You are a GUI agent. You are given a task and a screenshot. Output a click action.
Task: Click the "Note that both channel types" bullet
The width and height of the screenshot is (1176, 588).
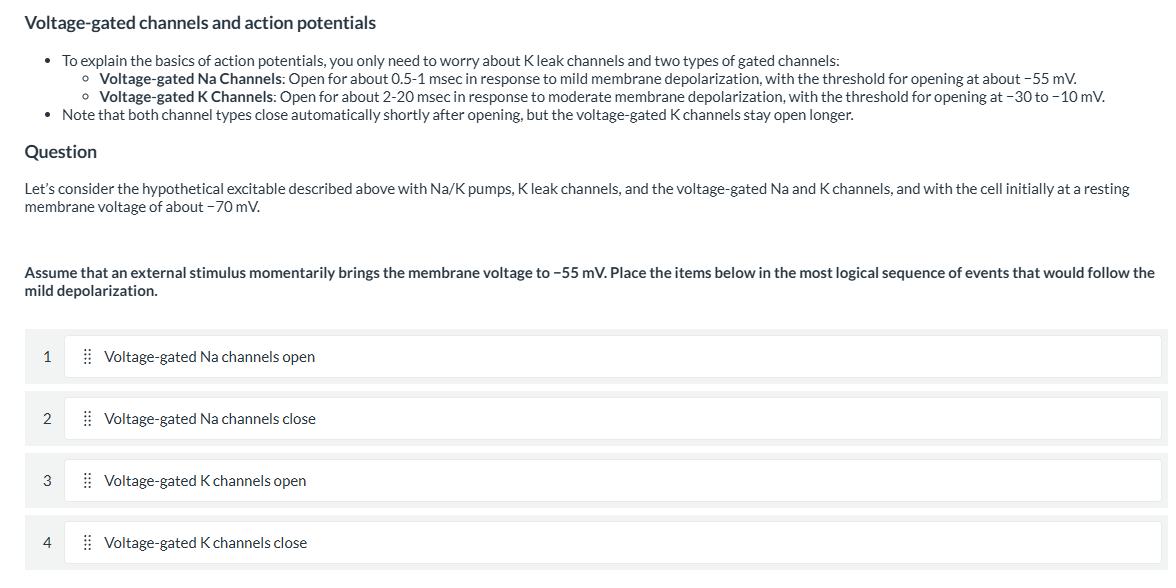click(458, 116)
